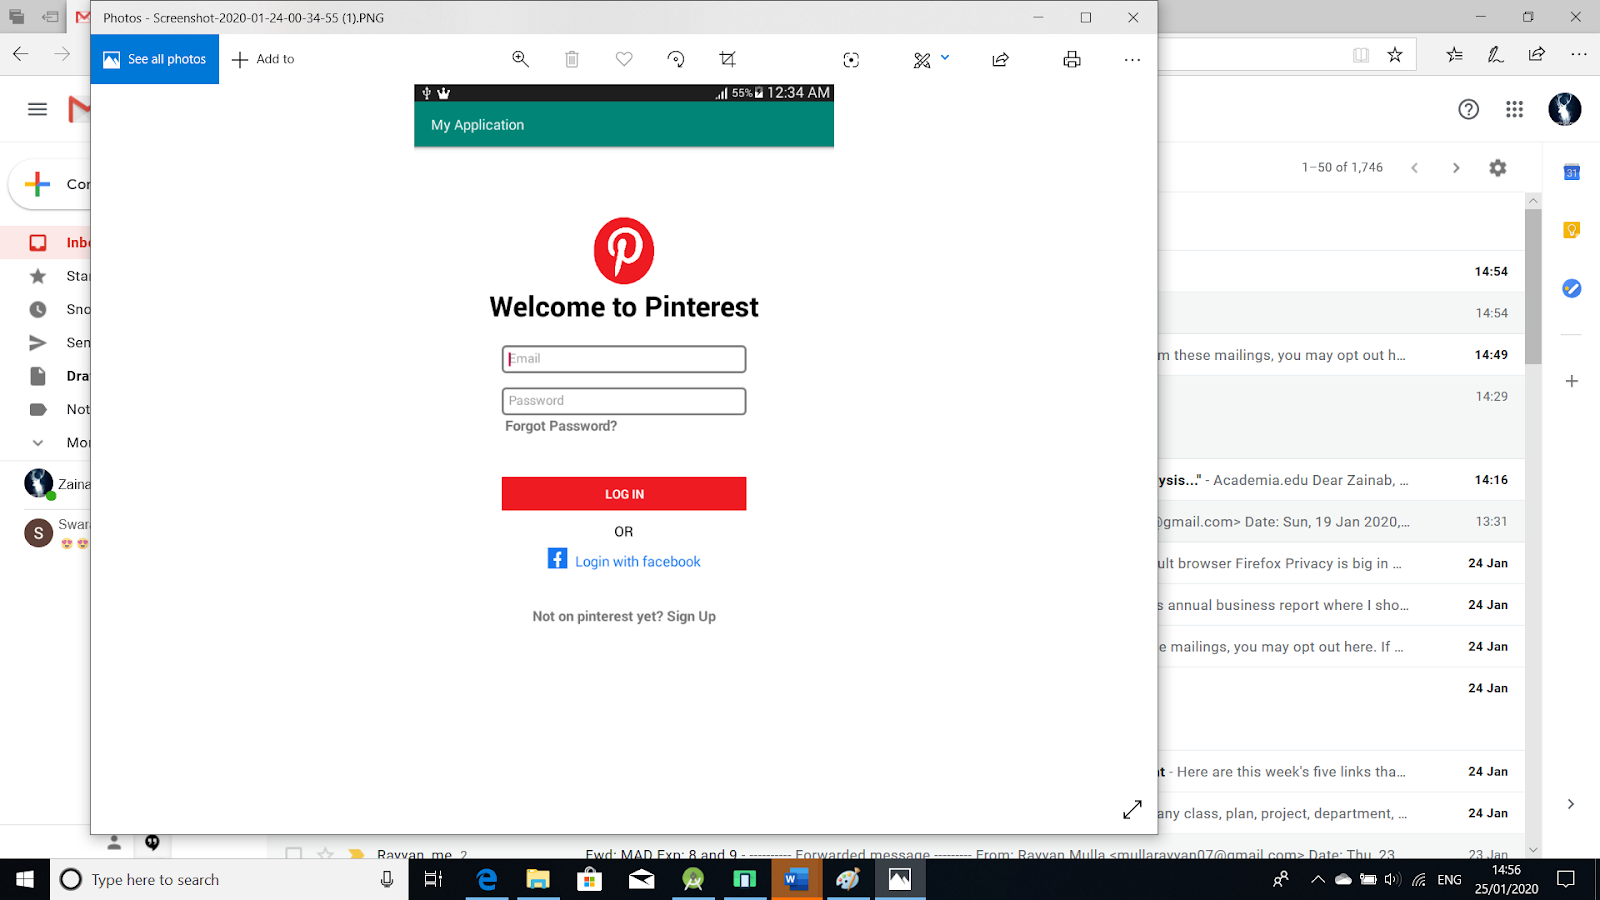
Task: Open Starred folder in Gmail
Action: pyautogui.click(x=46, y=276)
